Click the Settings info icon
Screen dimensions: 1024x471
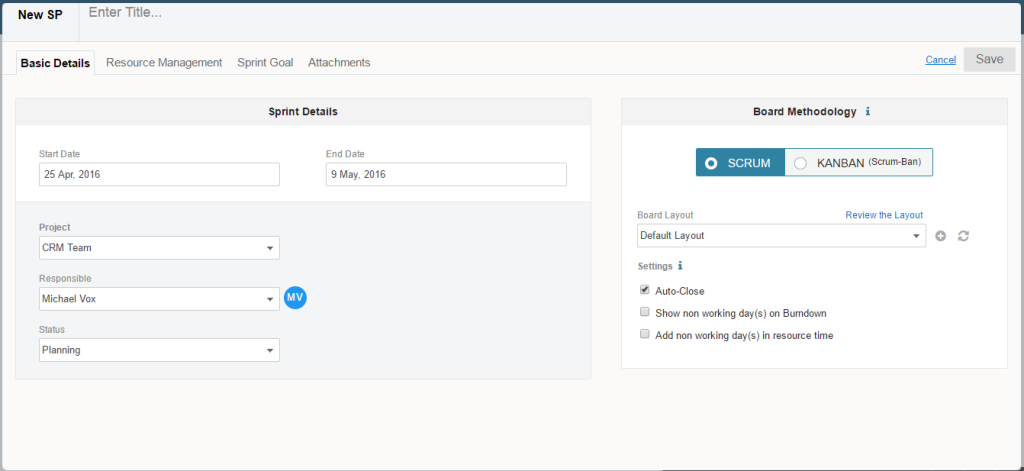[x=680, y=266]
